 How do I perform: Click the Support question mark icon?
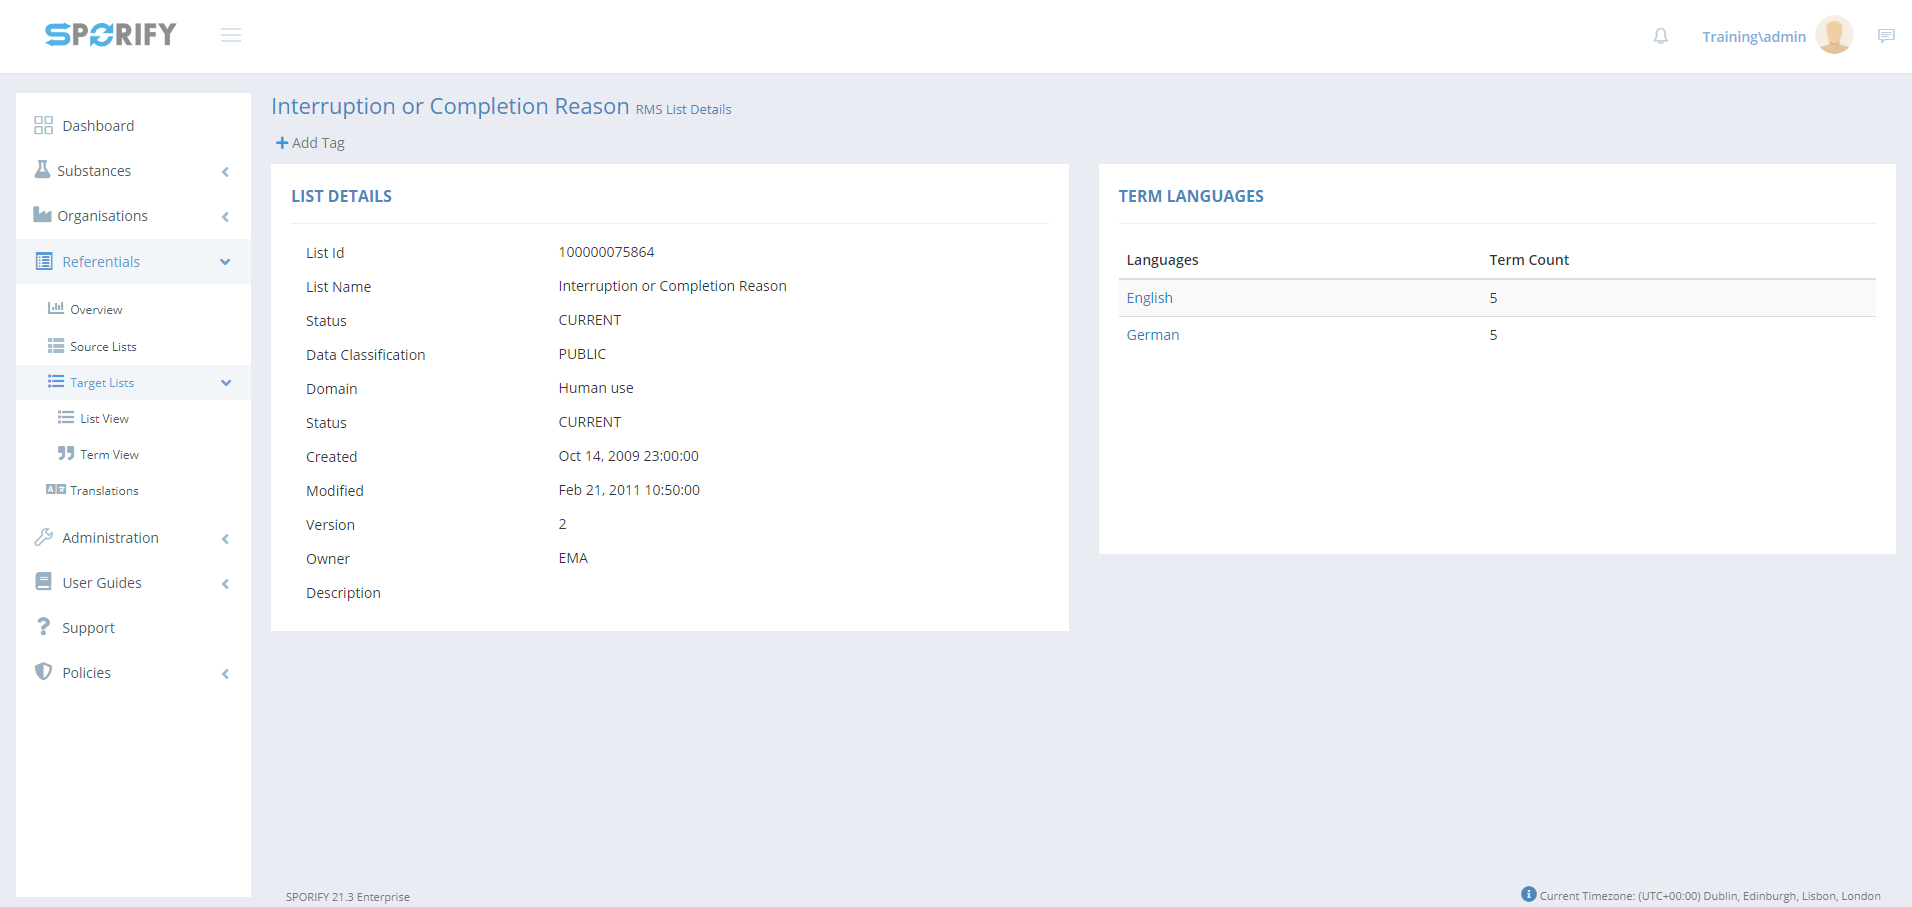pos(43,627)
